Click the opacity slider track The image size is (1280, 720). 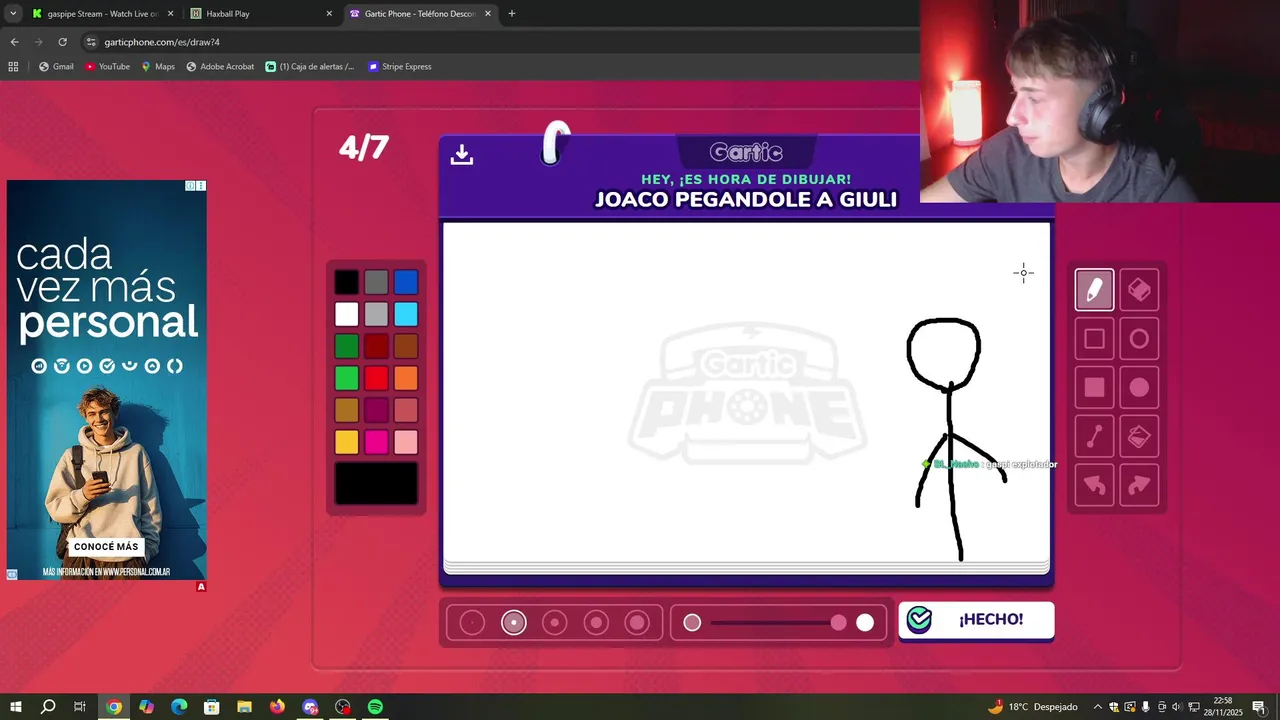tap(778, 623)
